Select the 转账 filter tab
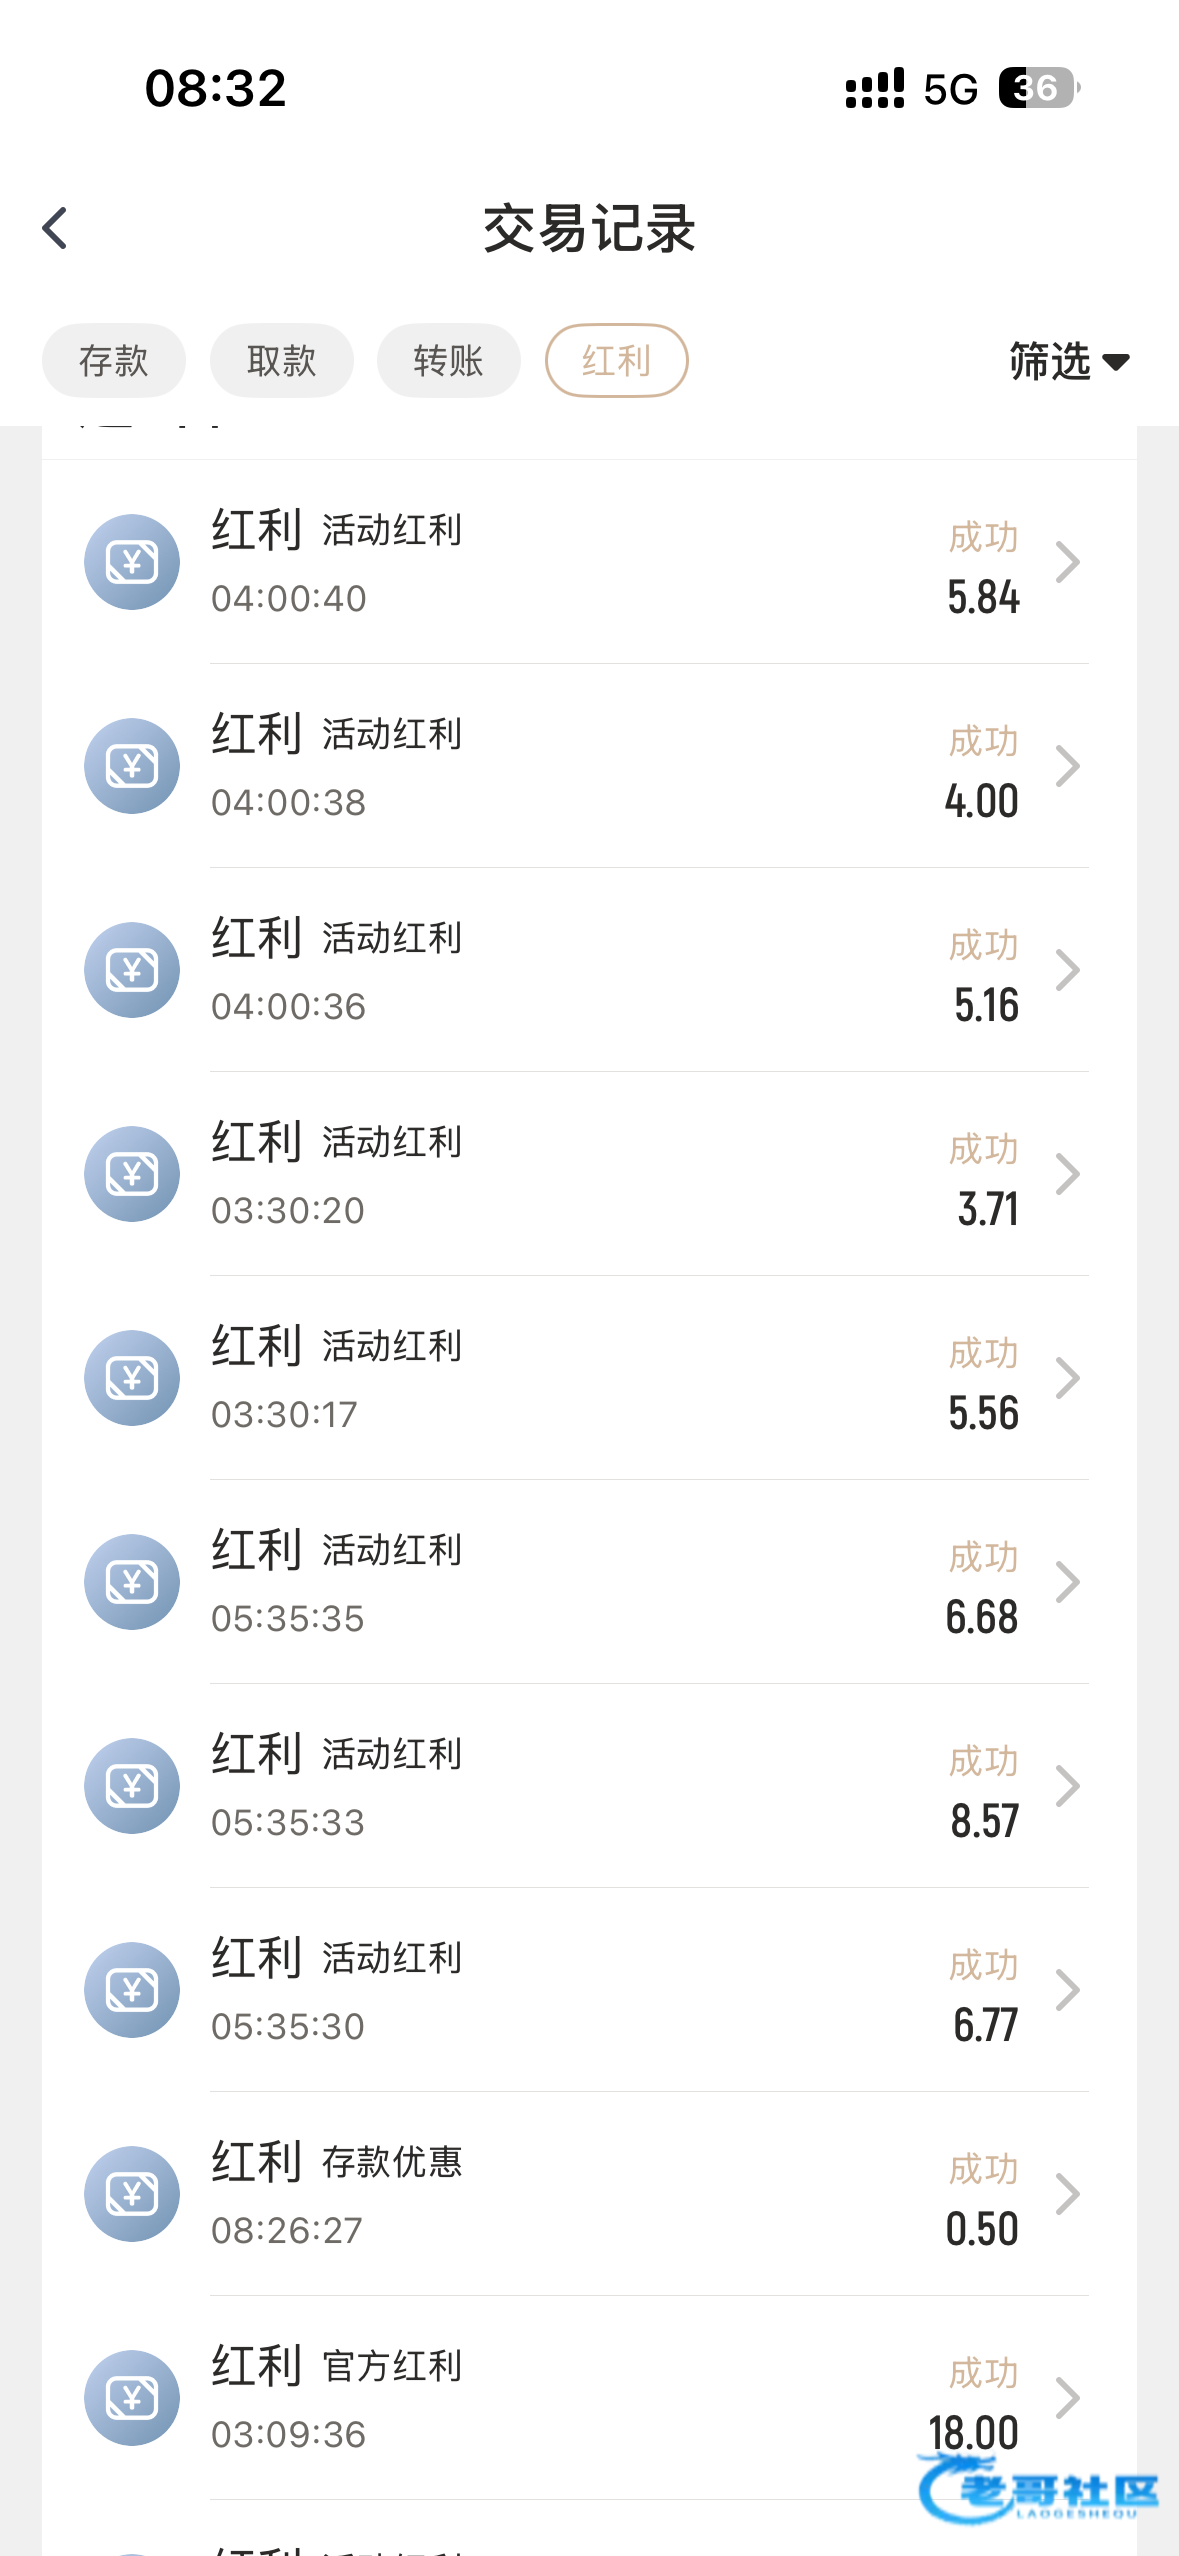The width and height of the screenshot is (1179, 2556). click(x=449, y=361)
